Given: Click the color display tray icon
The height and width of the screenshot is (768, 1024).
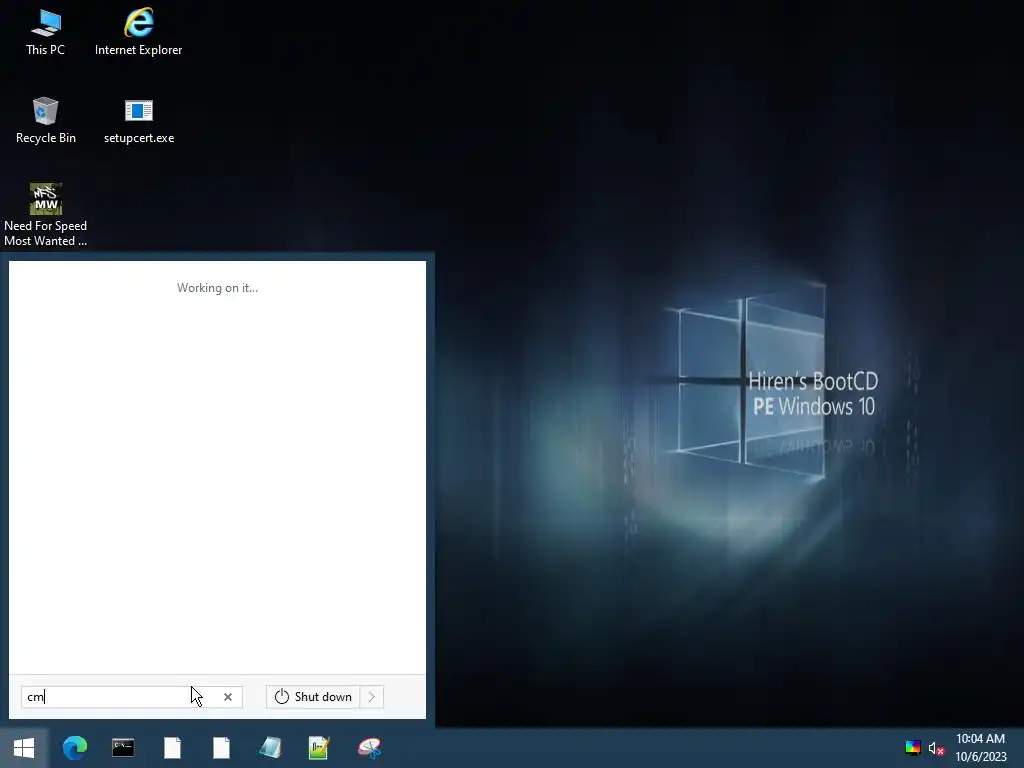Looking at the screenshot, I should point(913,748).
